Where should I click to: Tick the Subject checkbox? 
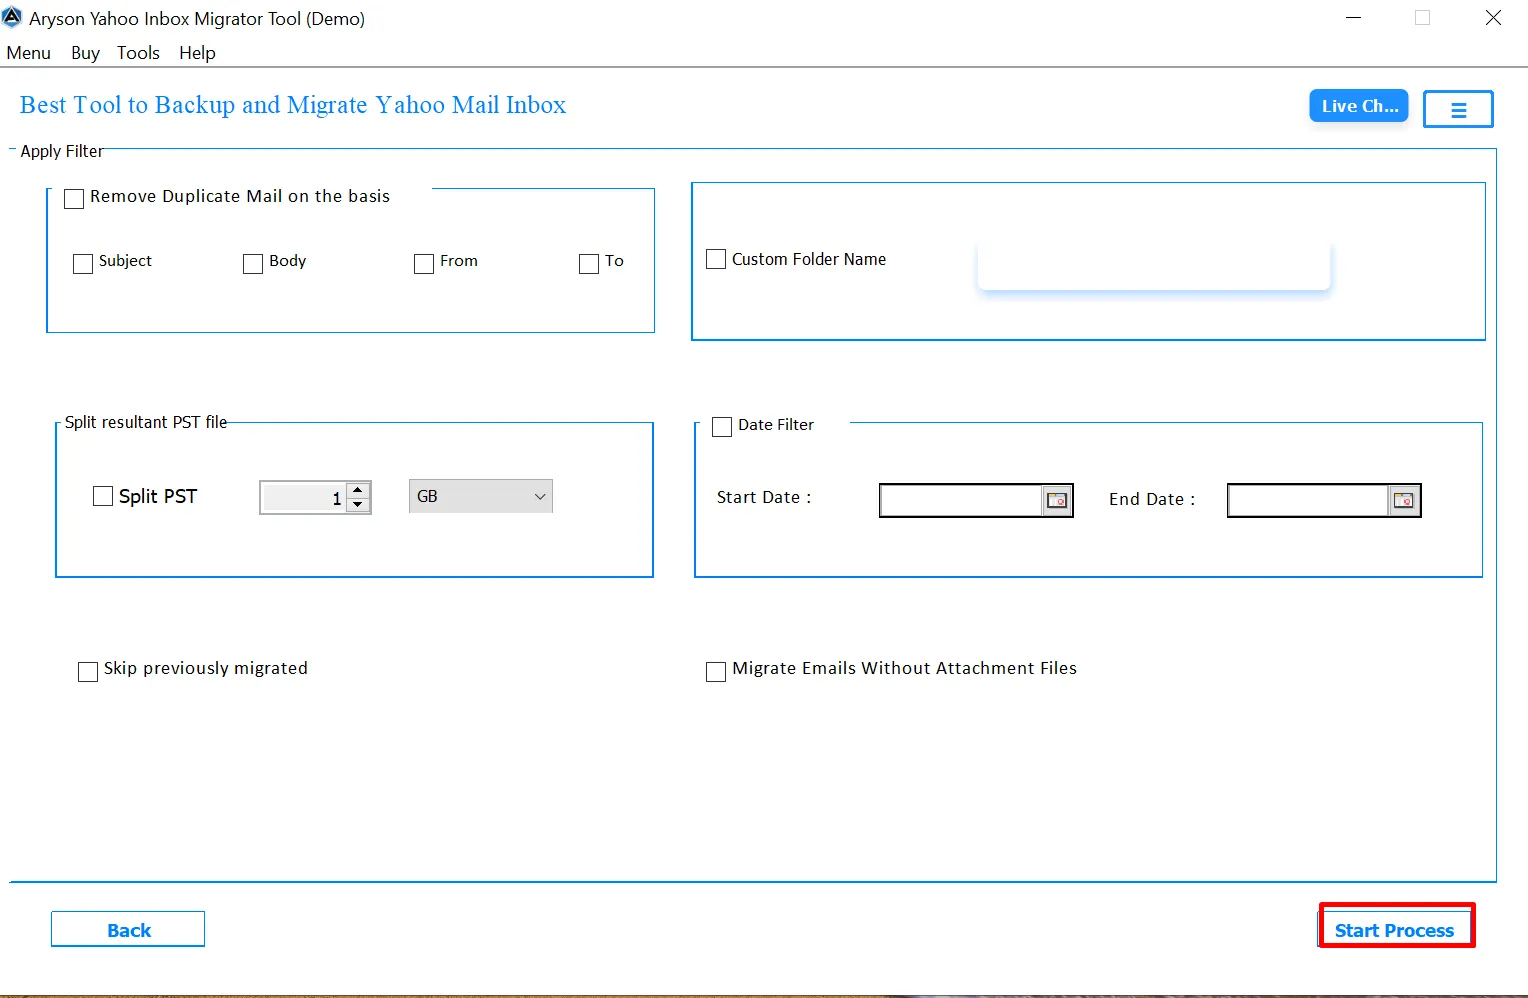(x=83, y=263)
